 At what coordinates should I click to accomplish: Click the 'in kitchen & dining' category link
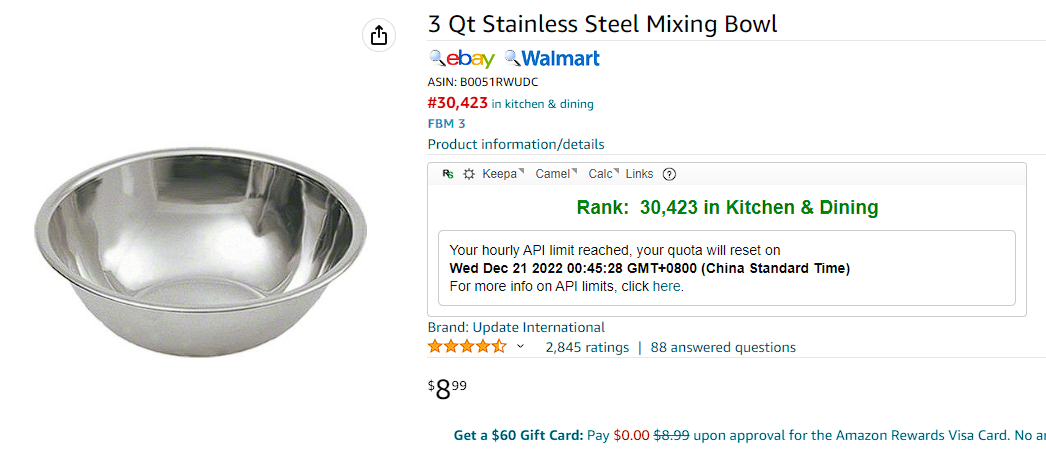[542, 104]
